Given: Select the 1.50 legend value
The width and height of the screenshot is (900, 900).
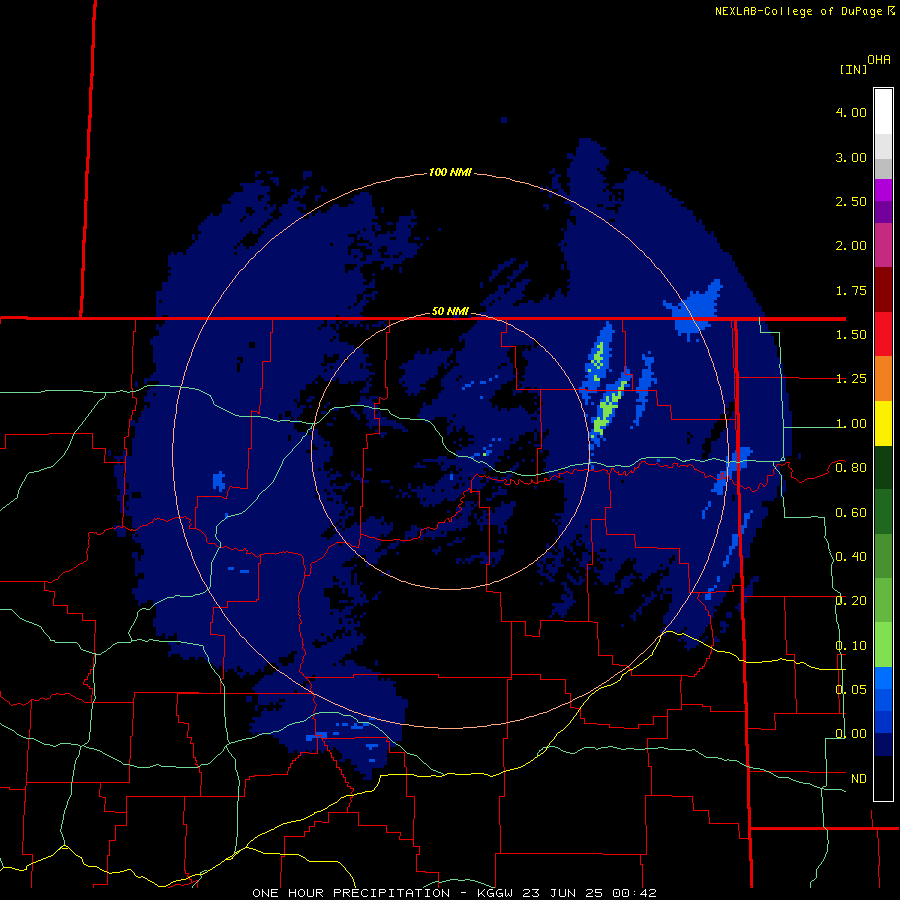Looking at the screenshot, I should [851, 335].
